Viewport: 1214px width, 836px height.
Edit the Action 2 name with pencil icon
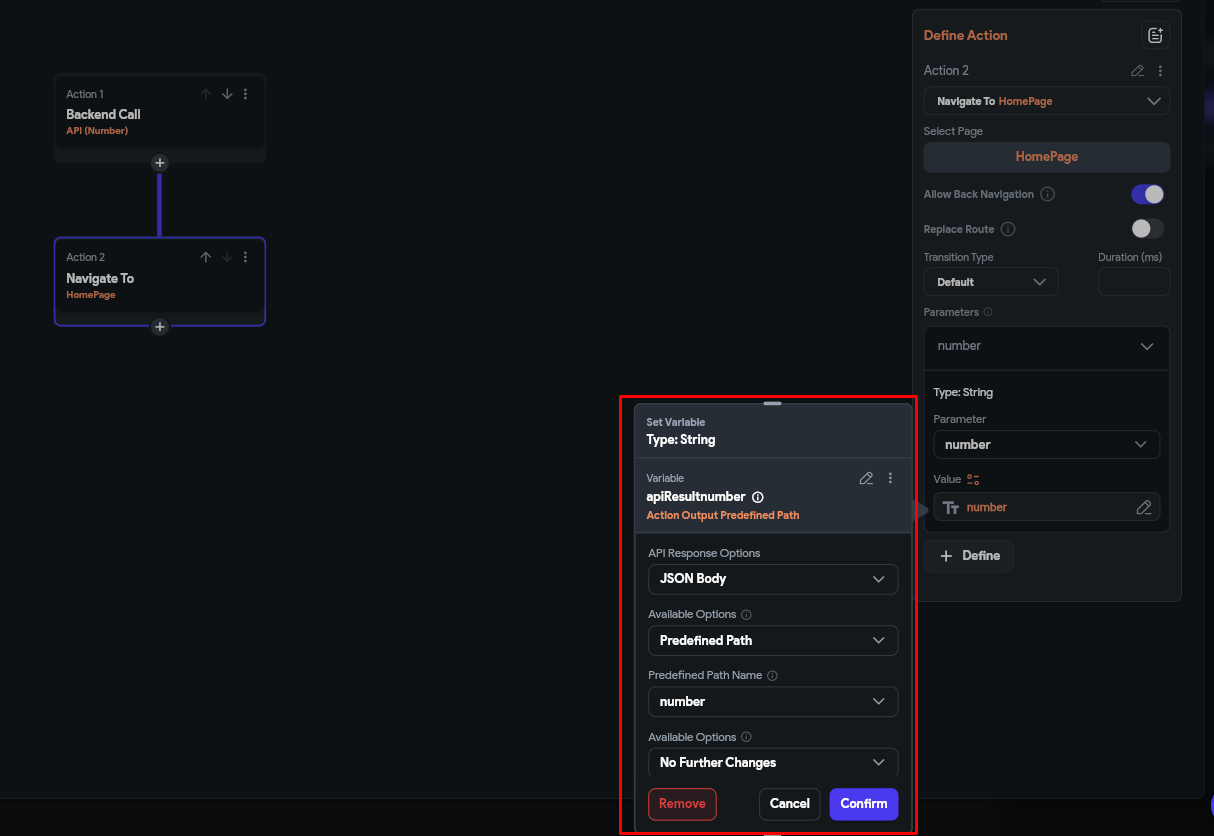coord(1137,71)
